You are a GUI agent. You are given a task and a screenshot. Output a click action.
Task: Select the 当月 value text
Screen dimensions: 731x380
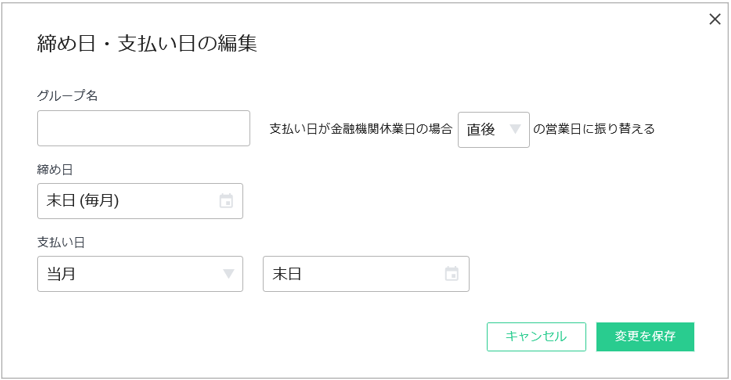coord(61,274)
